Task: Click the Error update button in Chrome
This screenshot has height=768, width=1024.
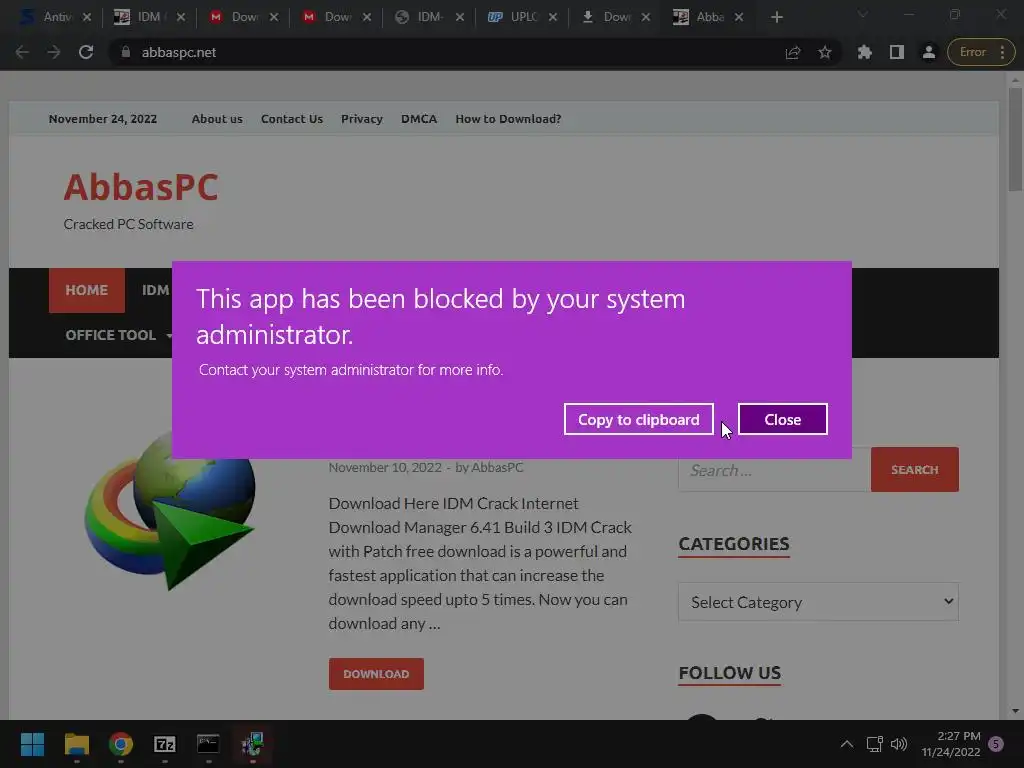Action: [x=972, y=52]
